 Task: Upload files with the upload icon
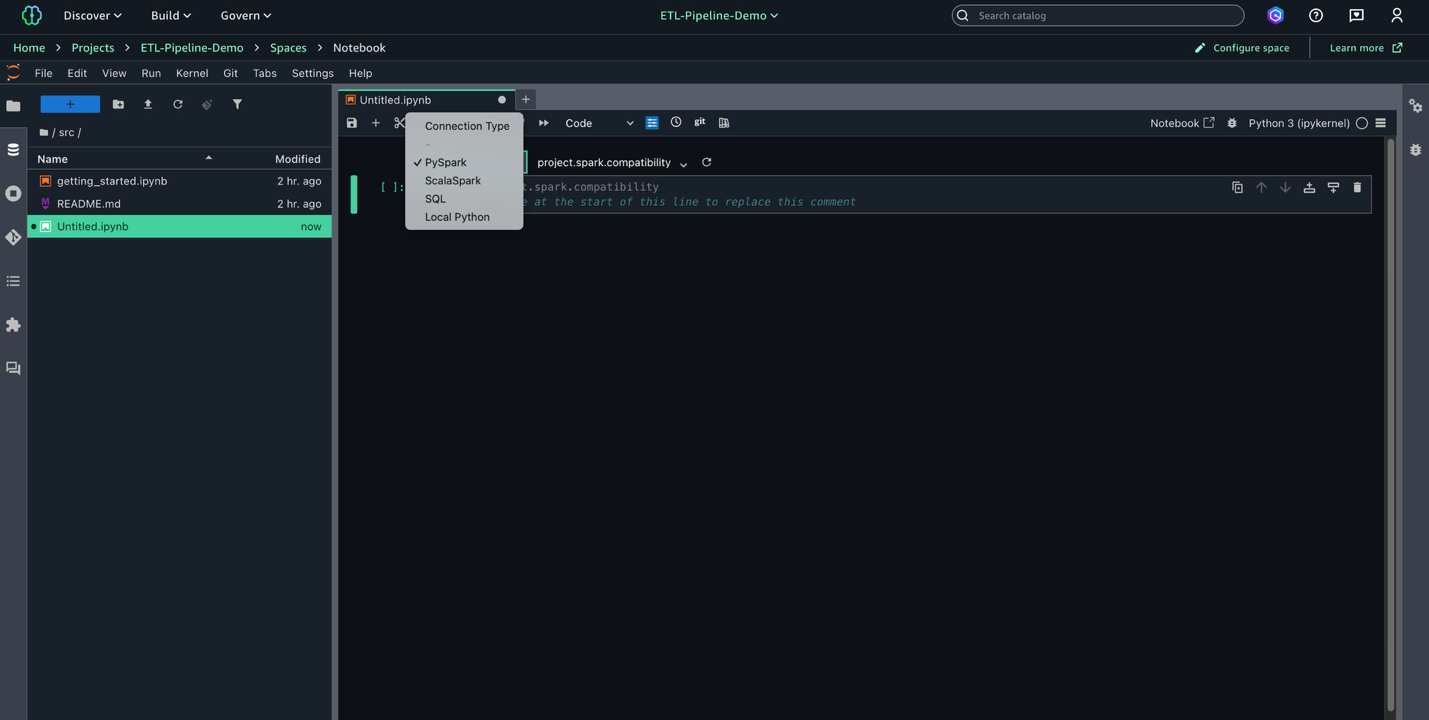(148, 104)
